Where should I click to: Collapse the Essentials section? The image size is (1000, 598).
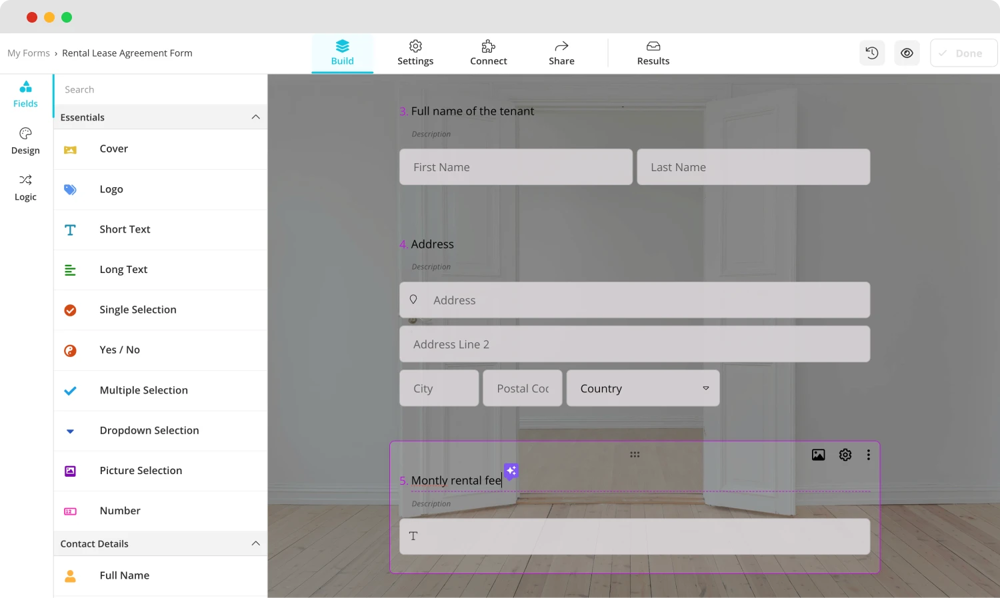pyautogui.click(x=255, y=117)
